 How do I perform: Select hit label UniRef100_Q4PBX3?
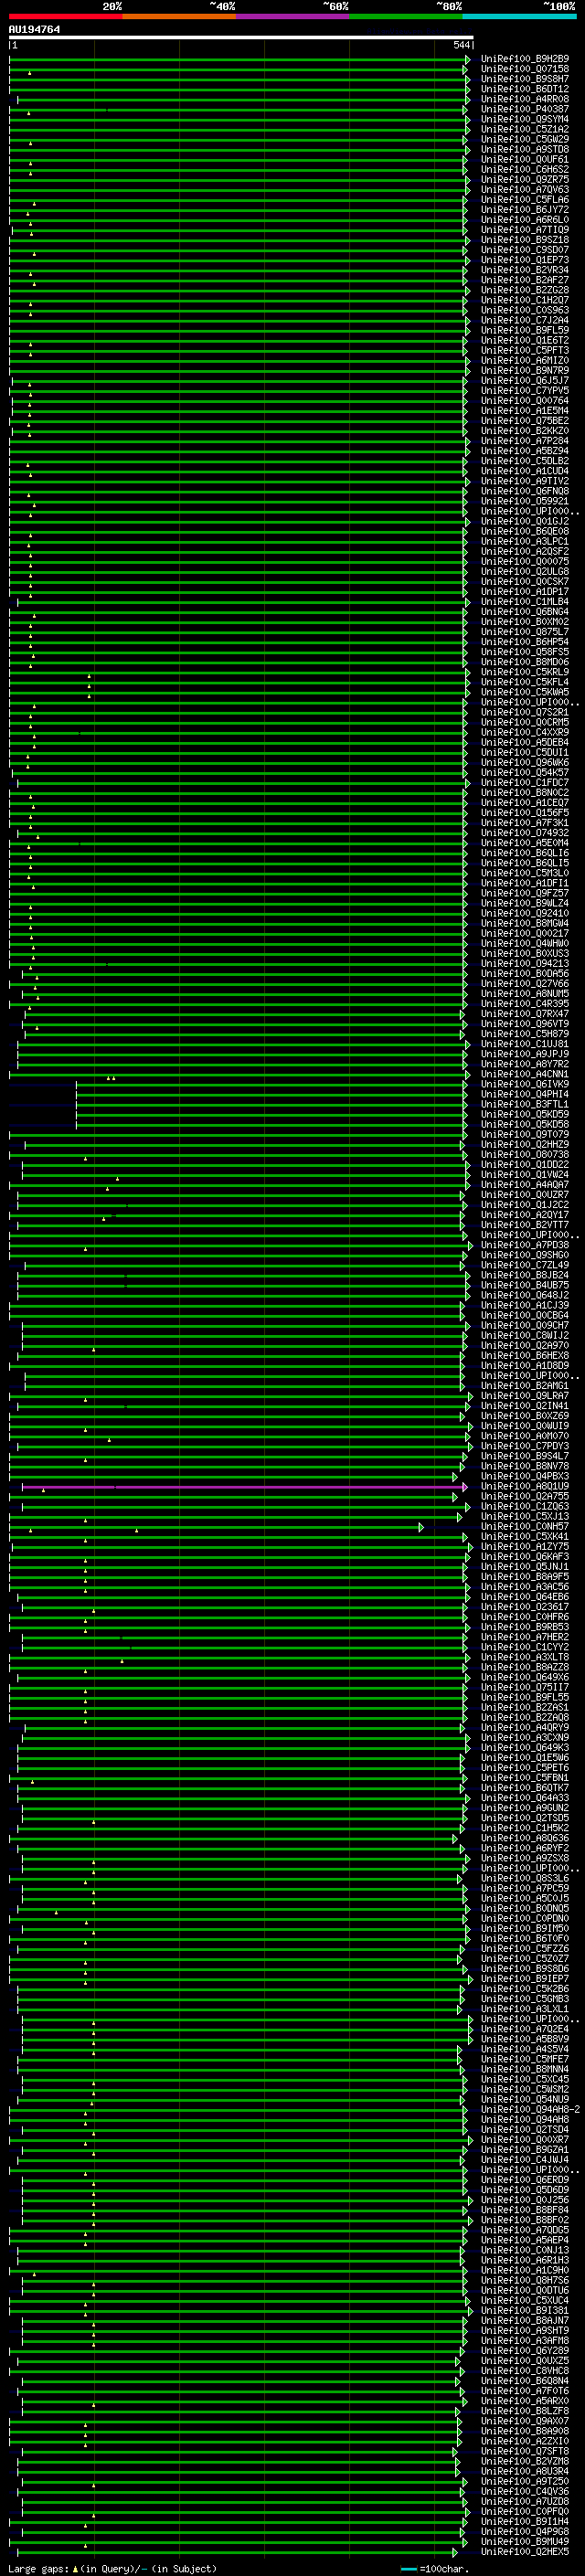pyautogui.click(x=525, y=1476)
